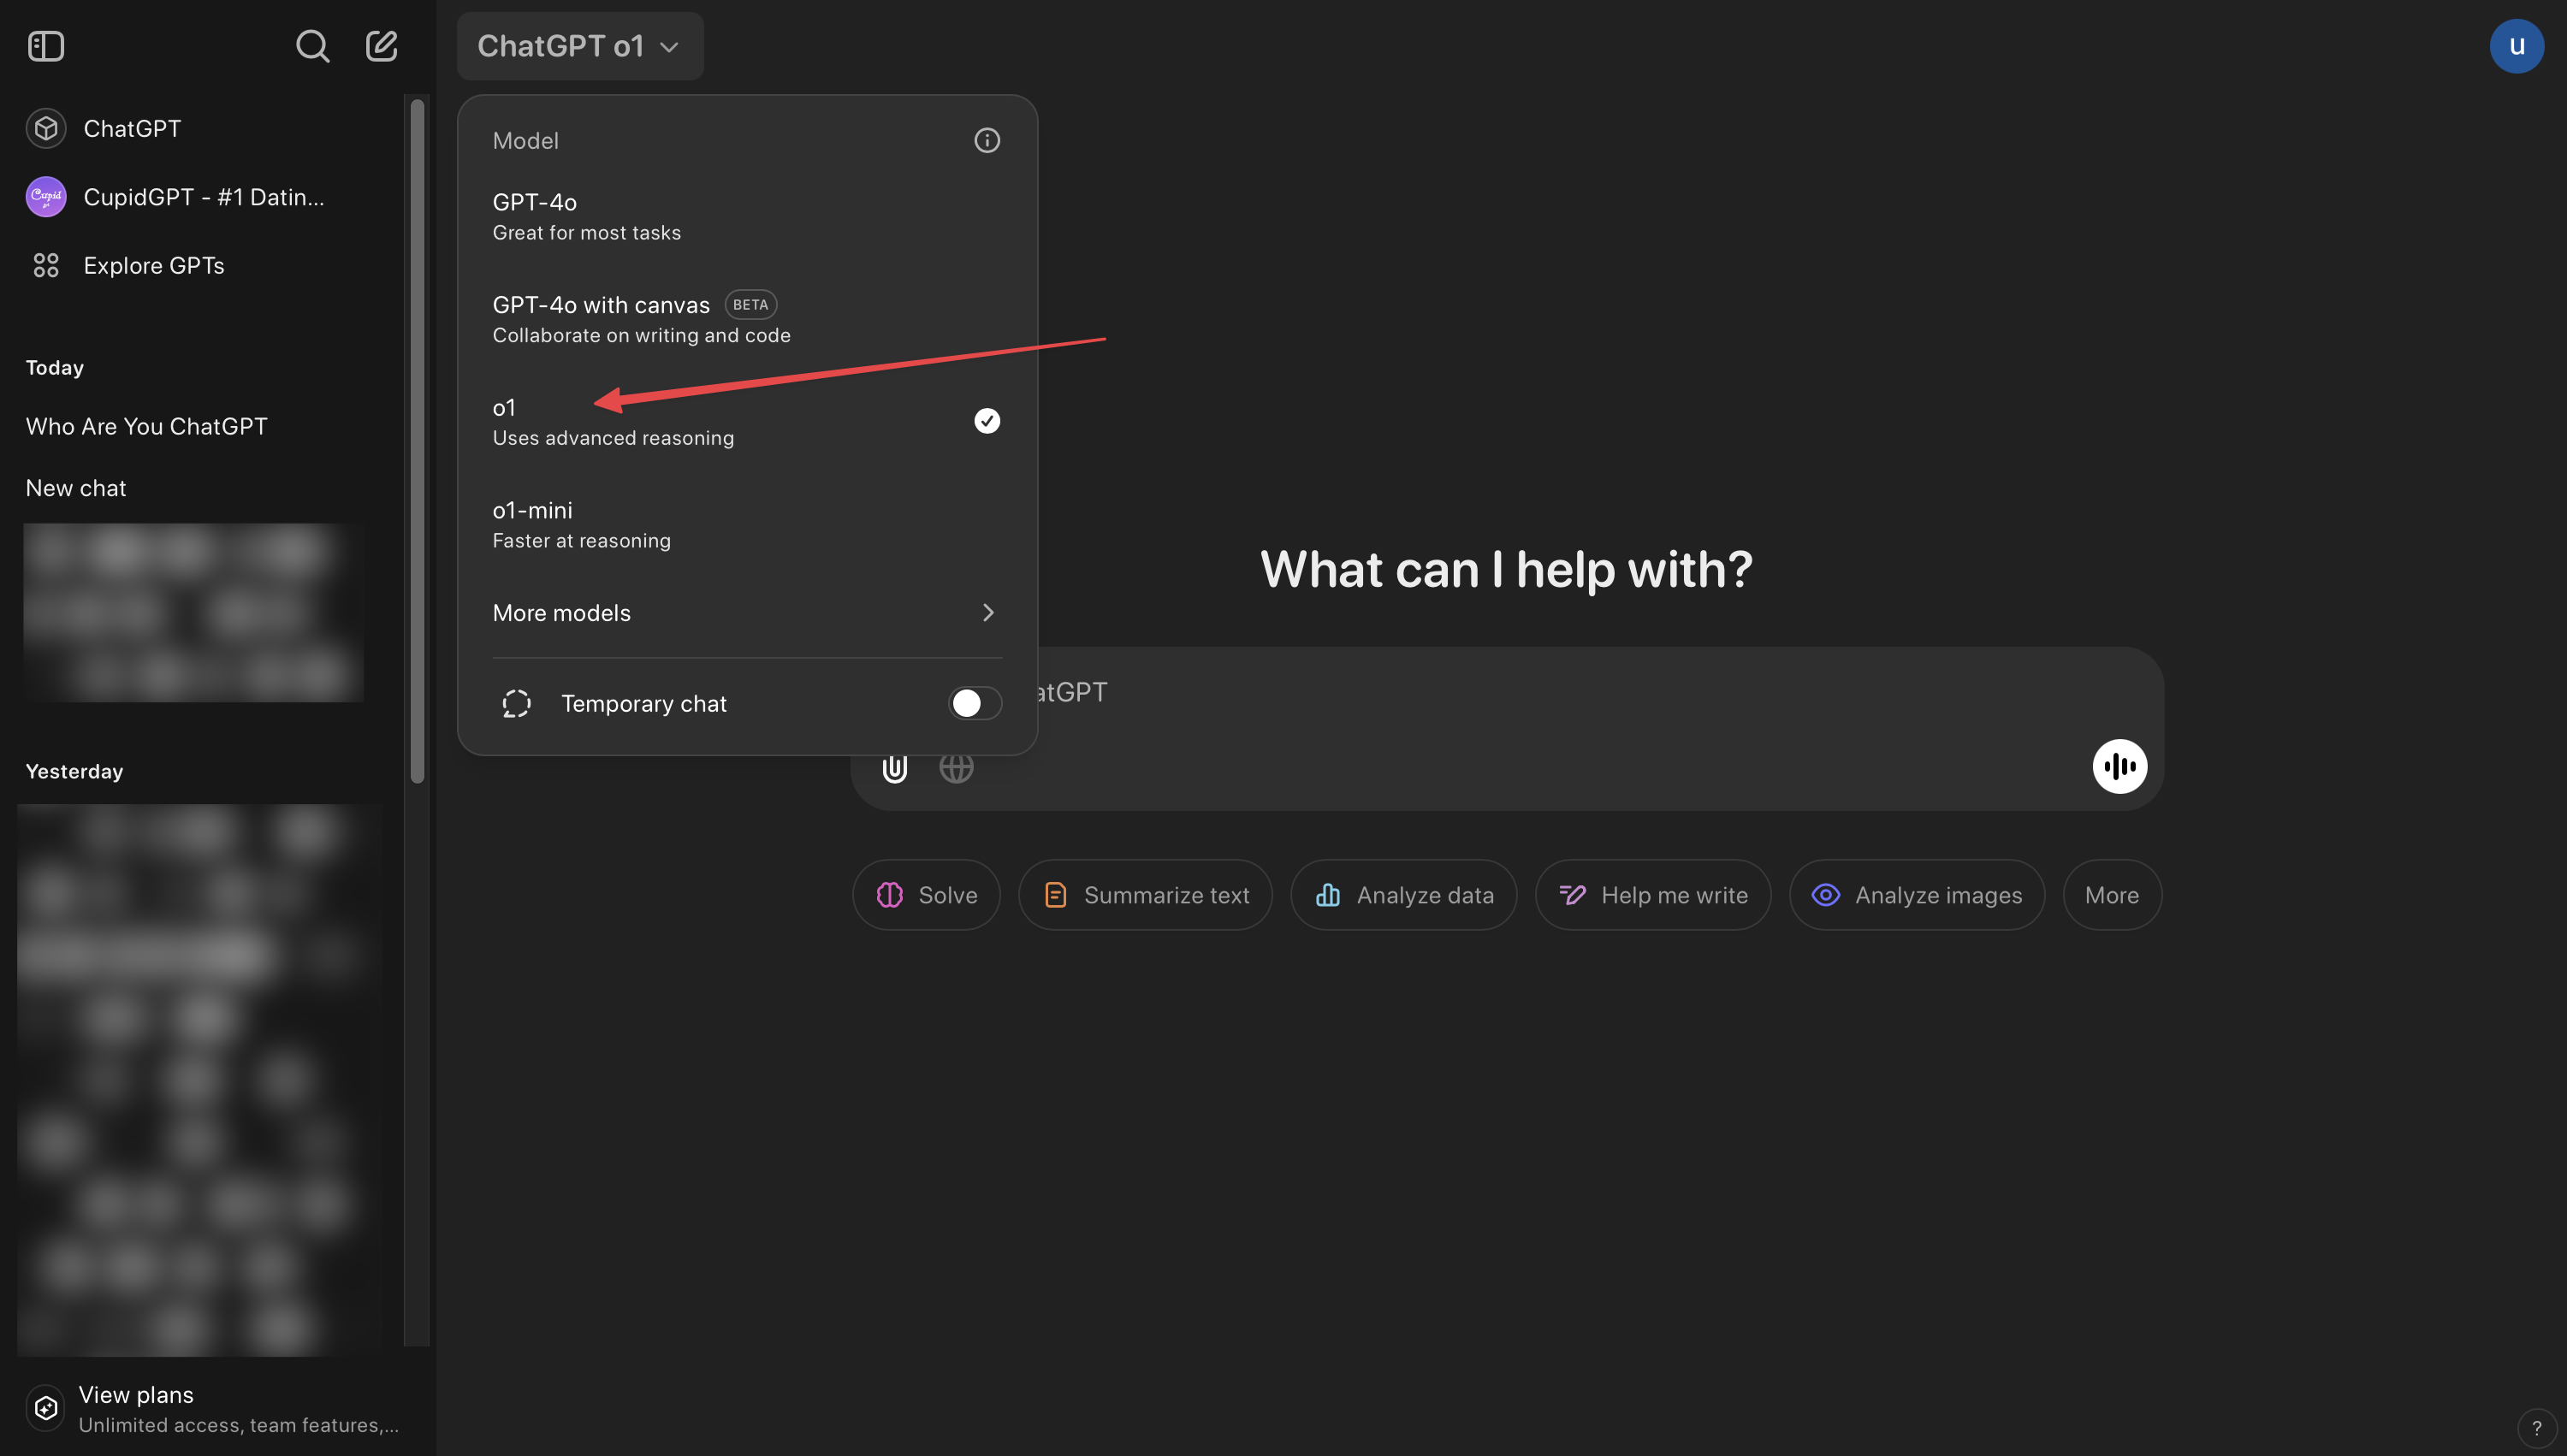This screenshot has width=2567, height=1456.
Task: Click the Analyze images suggestion button
Action: 1916,895
